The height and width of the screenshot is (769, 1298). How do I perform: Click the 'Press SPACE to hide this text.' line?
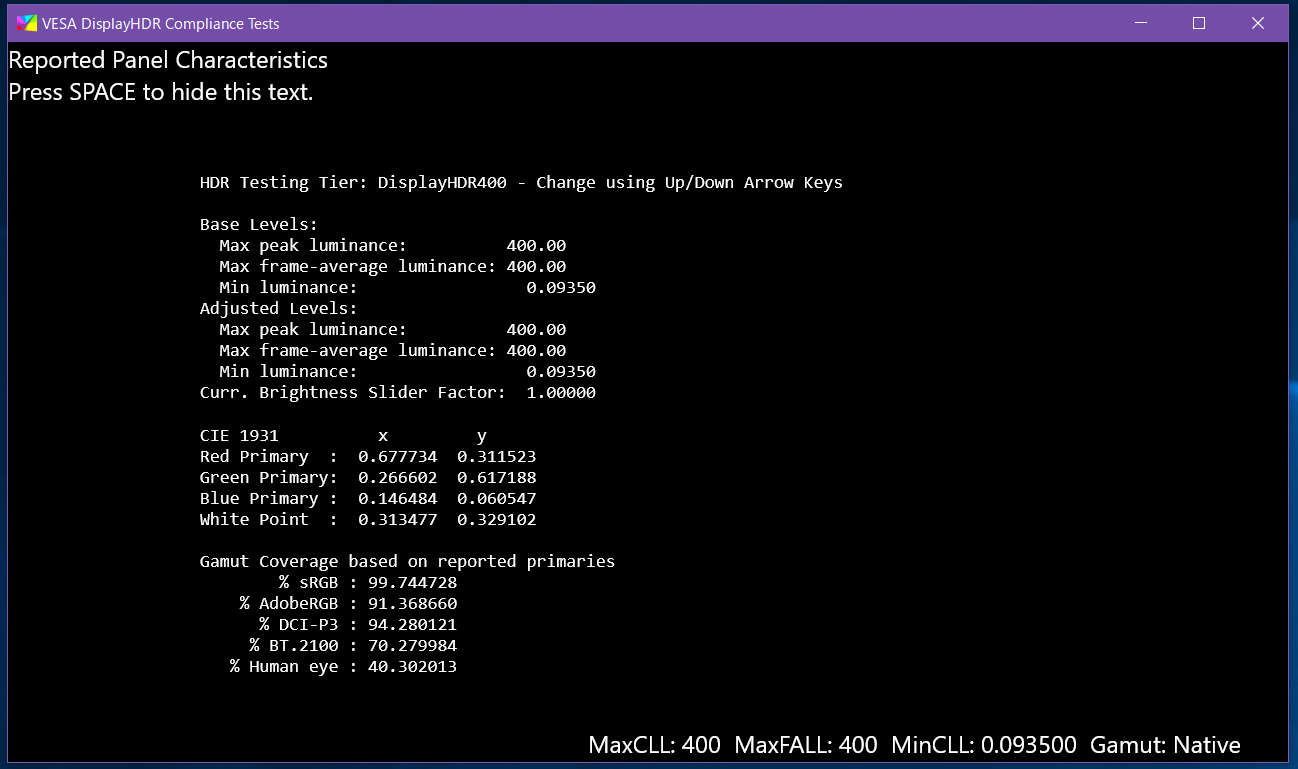point(161,92)
